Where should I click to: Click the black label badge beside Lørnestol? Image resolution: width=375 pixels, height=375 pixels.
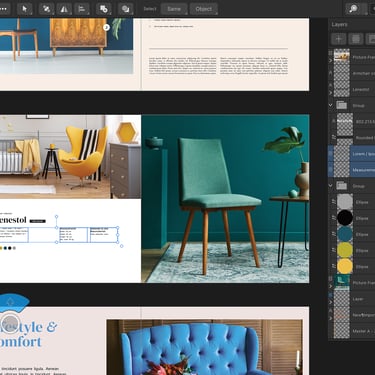[x=38, y=221]
